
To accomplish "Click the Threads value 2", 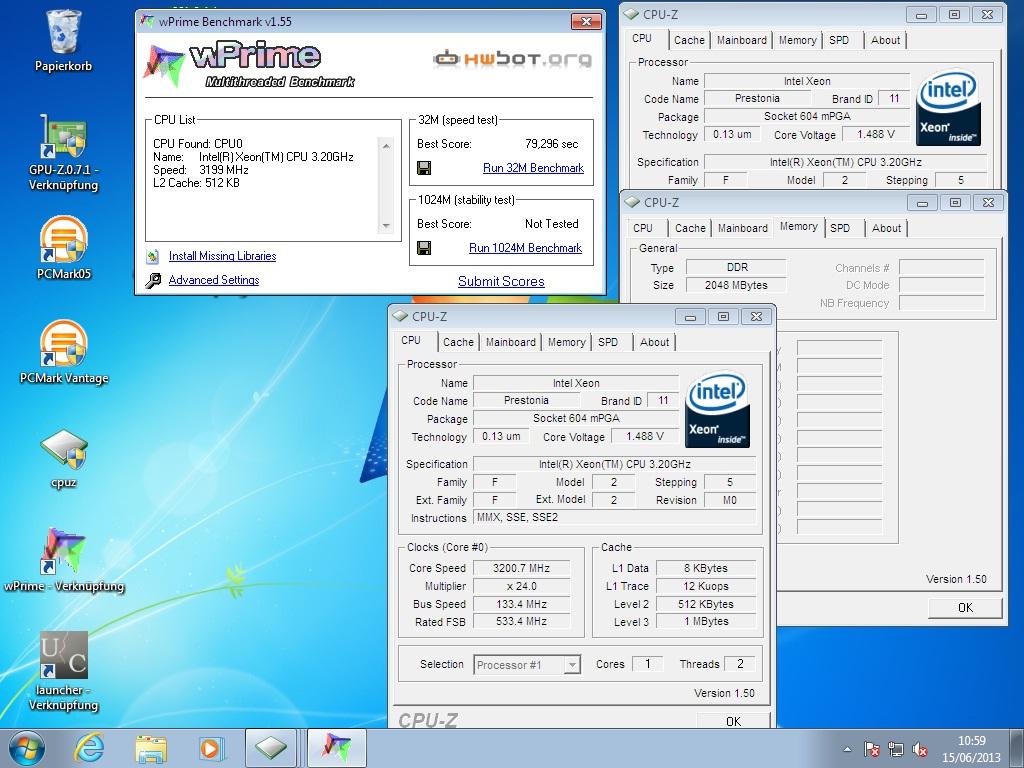I will point(740,664).
